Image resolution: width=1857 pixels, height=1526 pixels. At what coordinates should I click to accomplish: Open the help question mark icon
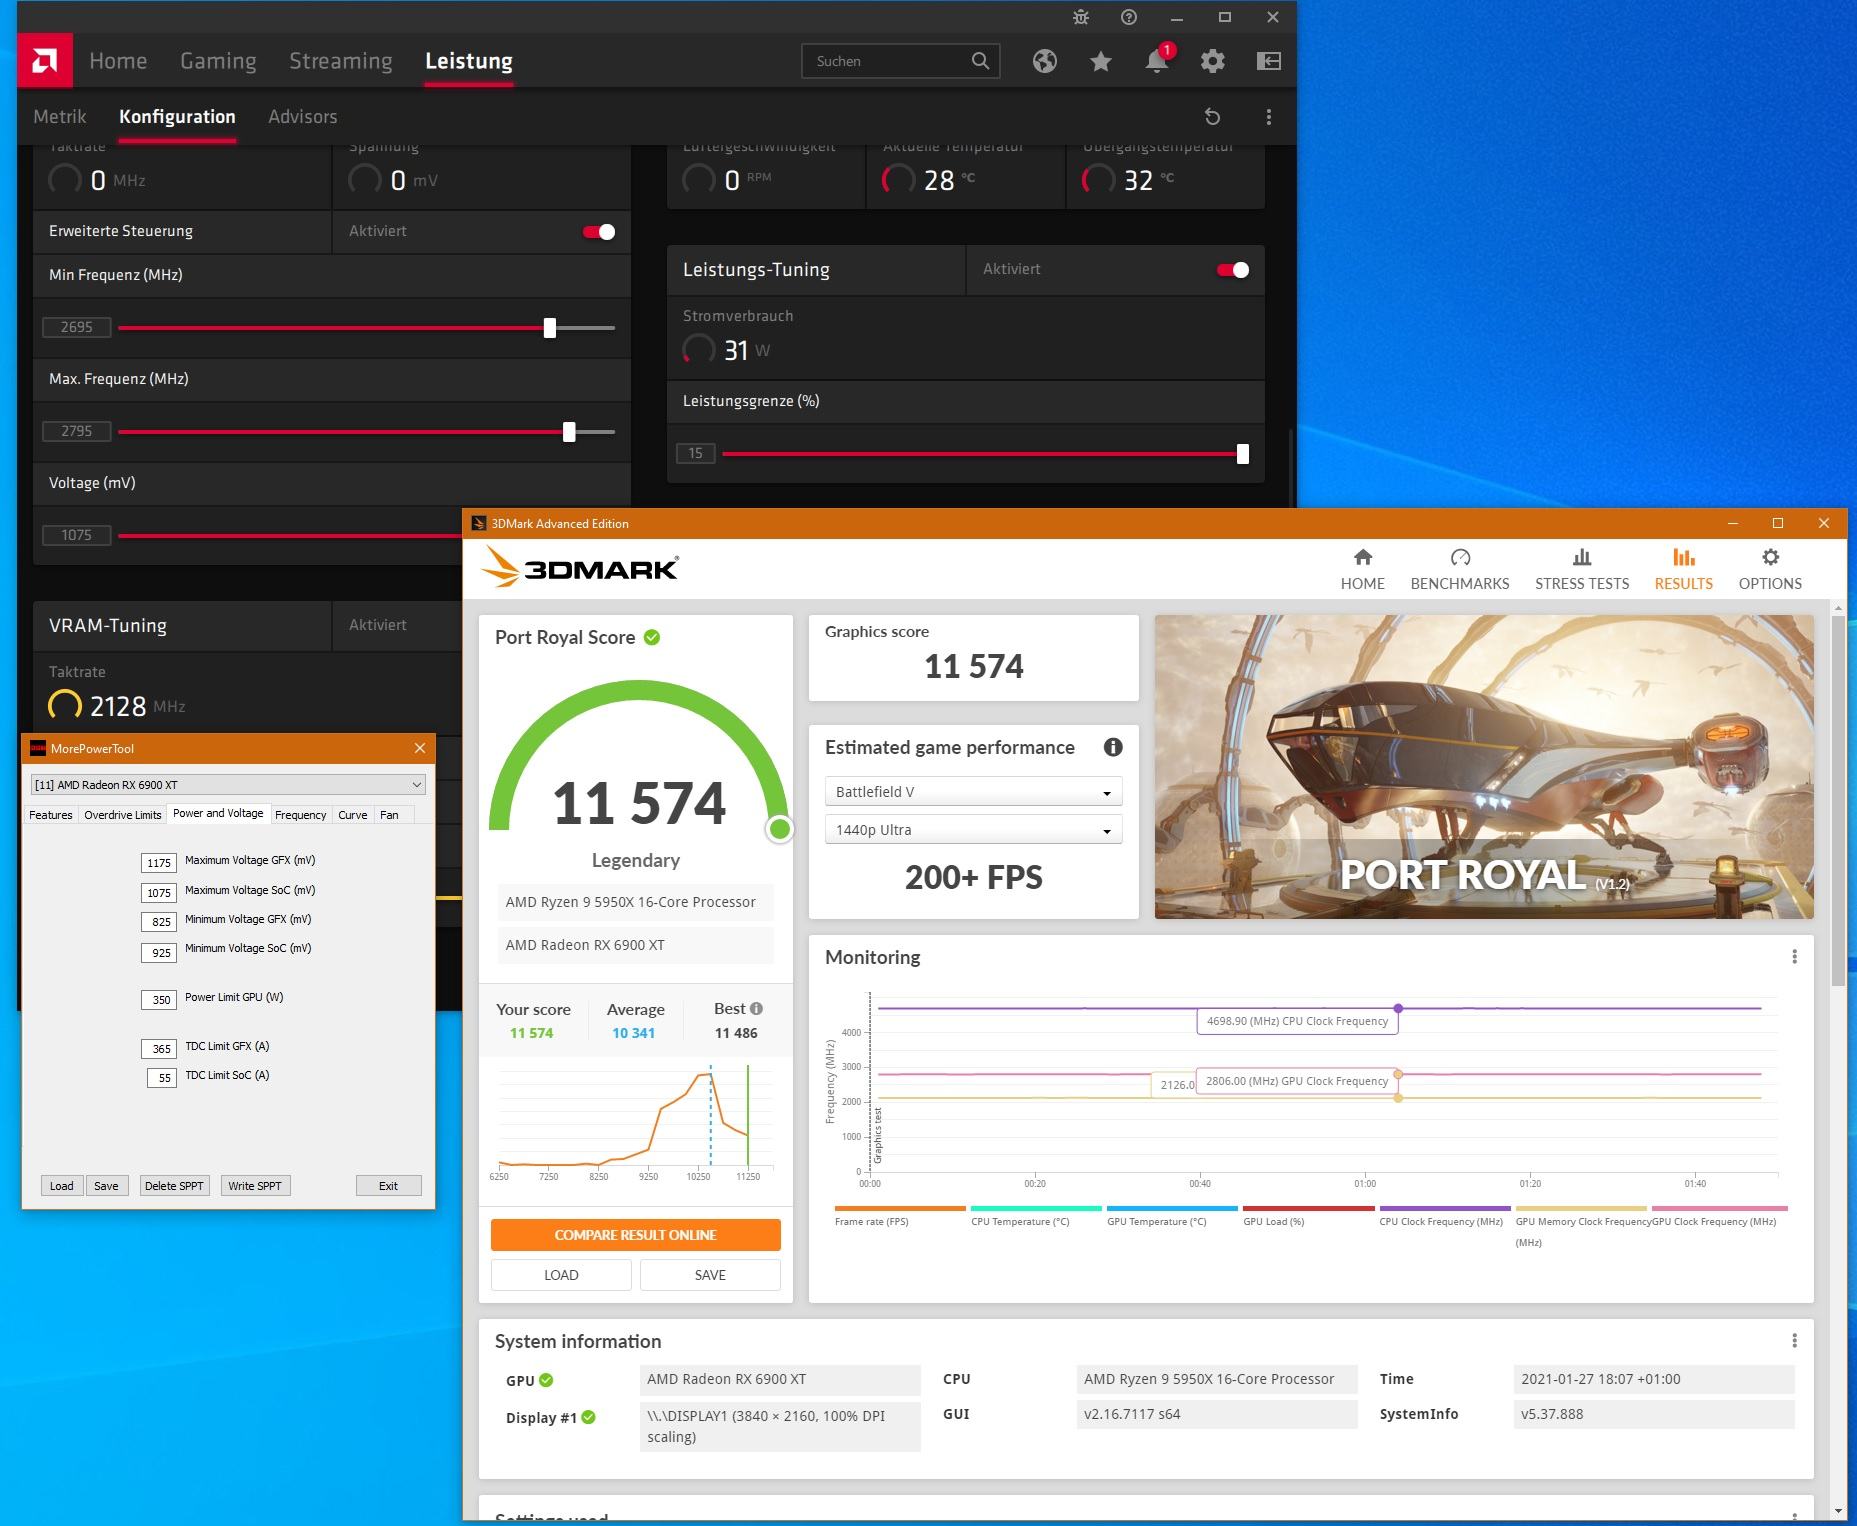[1128, 17]
